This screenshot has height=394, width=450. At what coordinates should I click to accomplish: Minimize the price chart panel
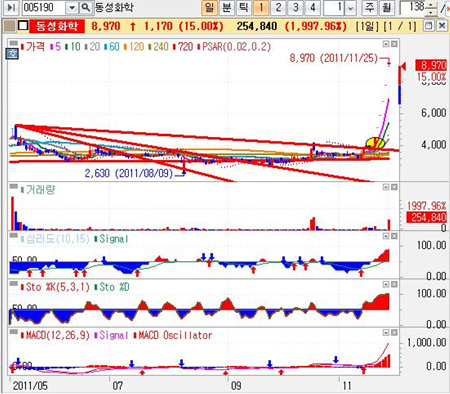(386, 44)
